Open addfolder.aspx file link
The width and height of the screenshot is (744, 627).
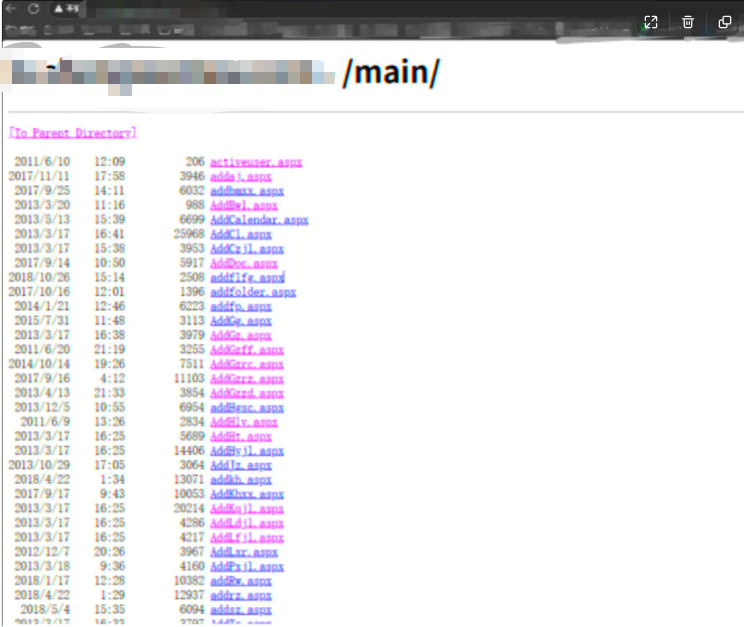(253, 292)
